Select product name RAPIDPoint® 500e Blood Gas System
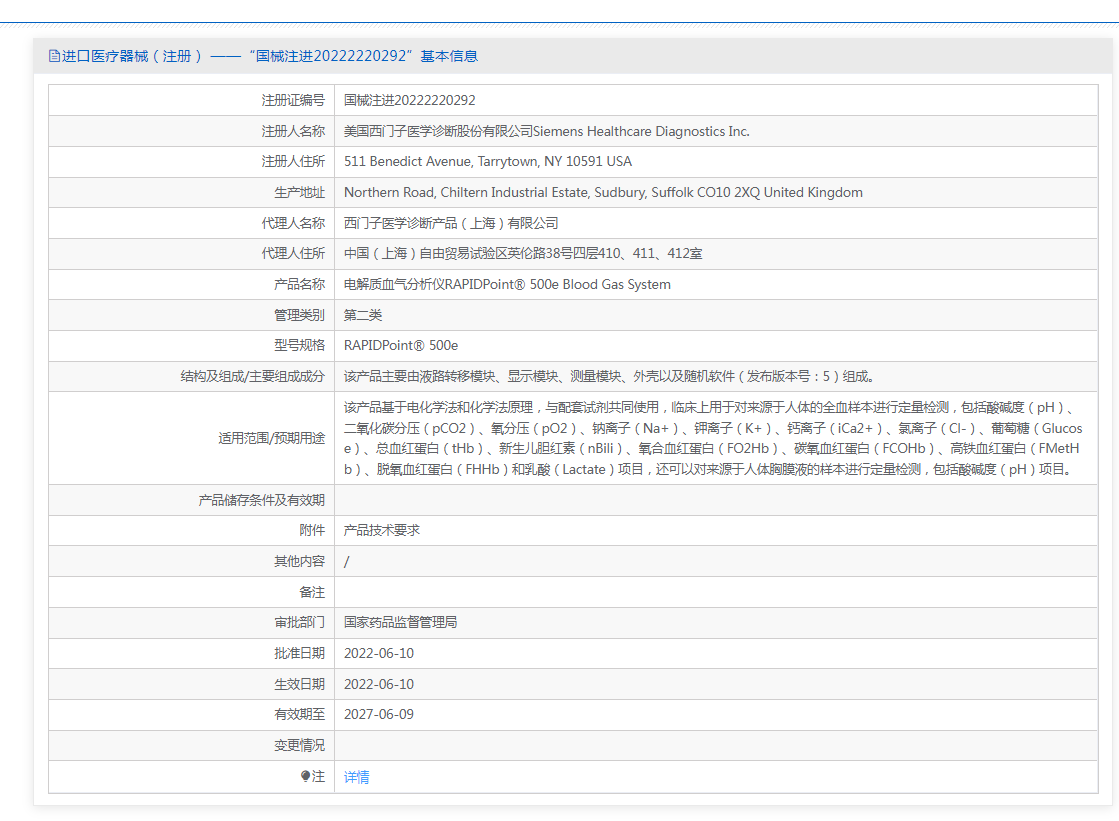This screenshot has height=821, width=1119. [507, 284]
